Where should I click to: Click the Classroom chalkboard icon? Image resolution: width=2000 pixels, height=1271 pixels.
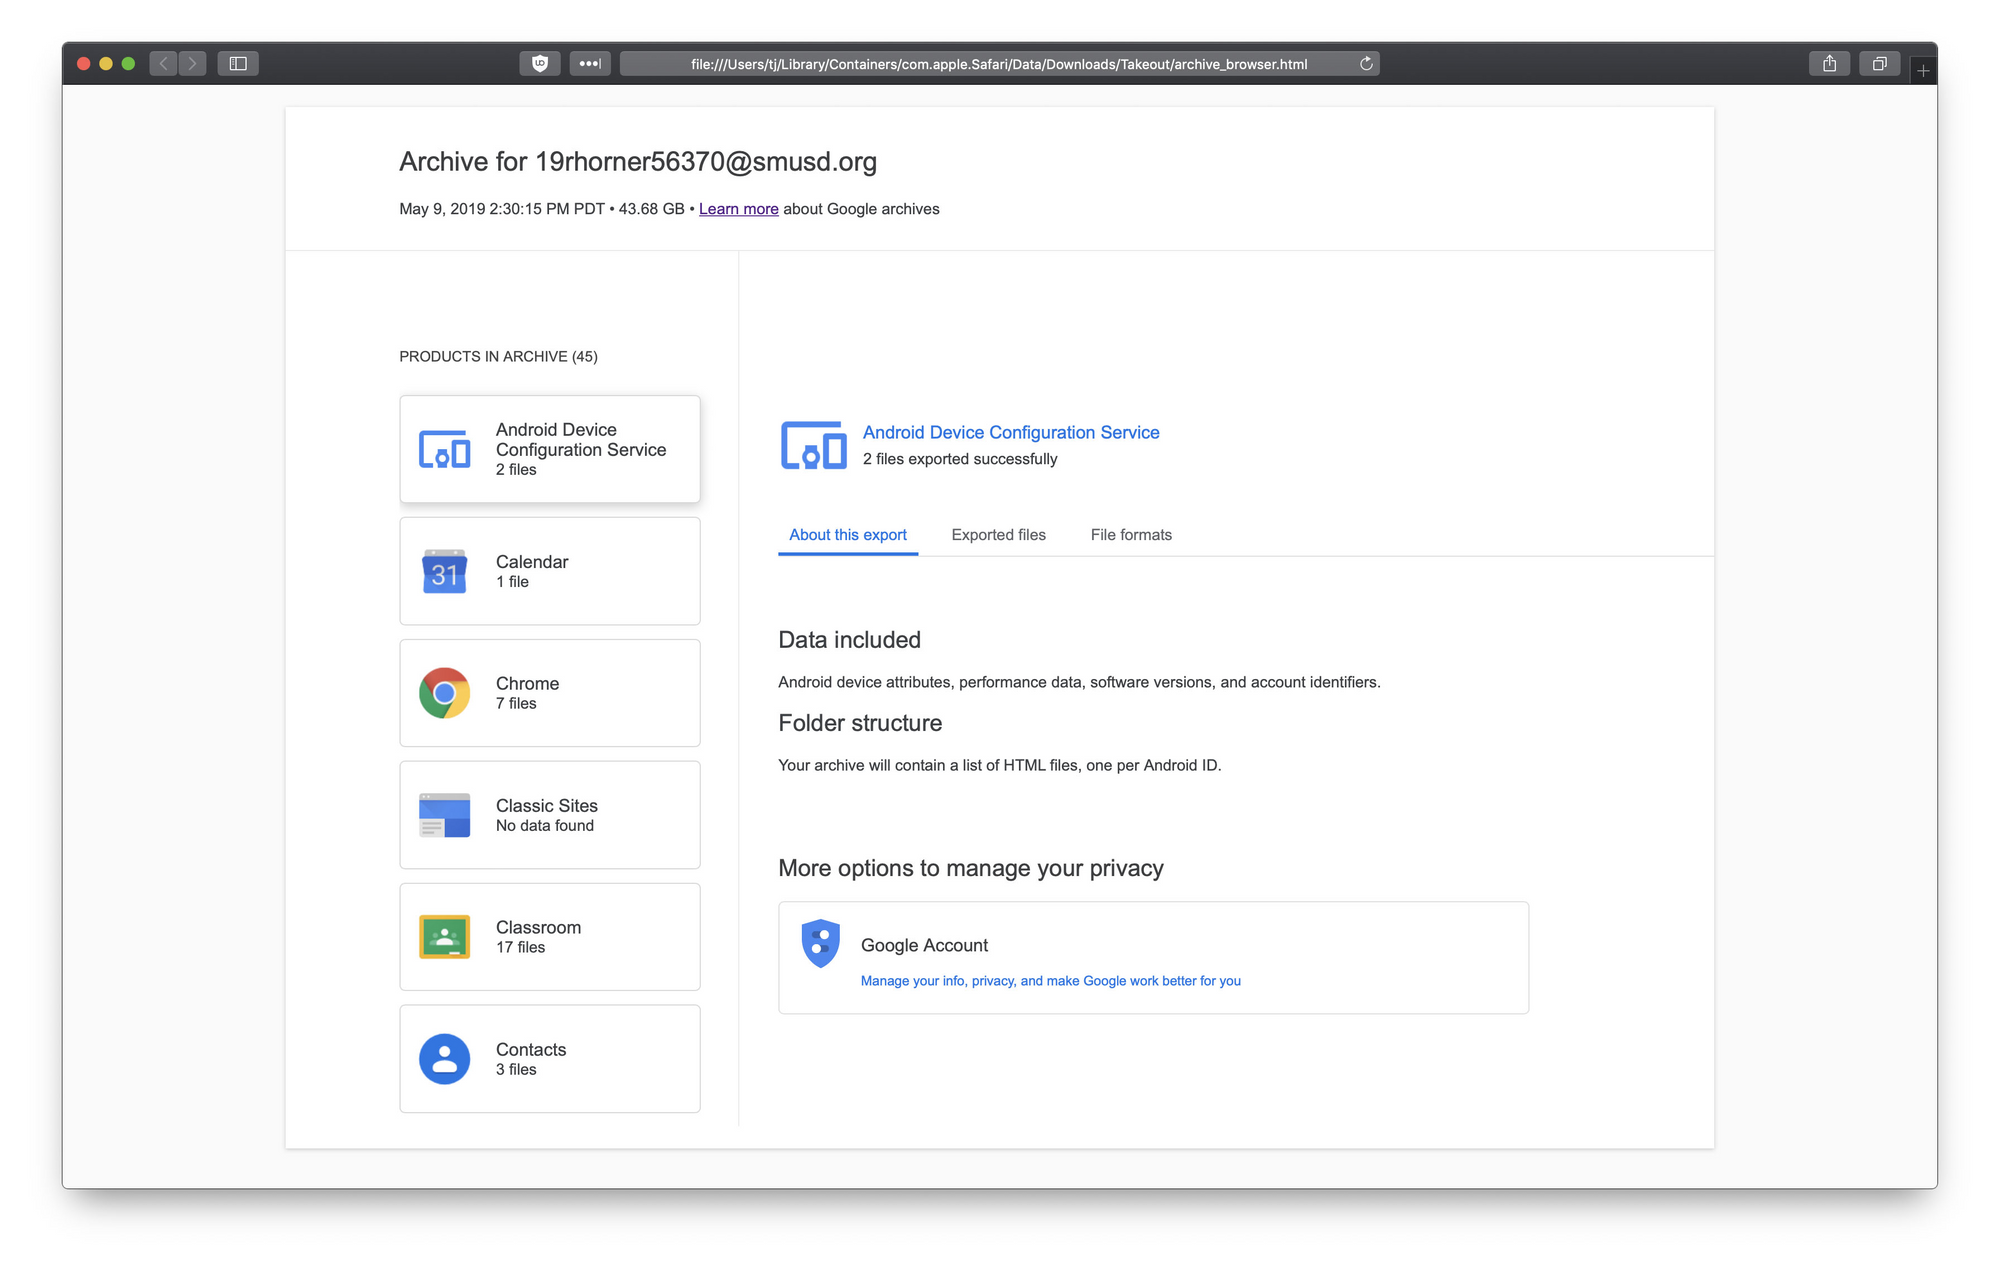444,937
